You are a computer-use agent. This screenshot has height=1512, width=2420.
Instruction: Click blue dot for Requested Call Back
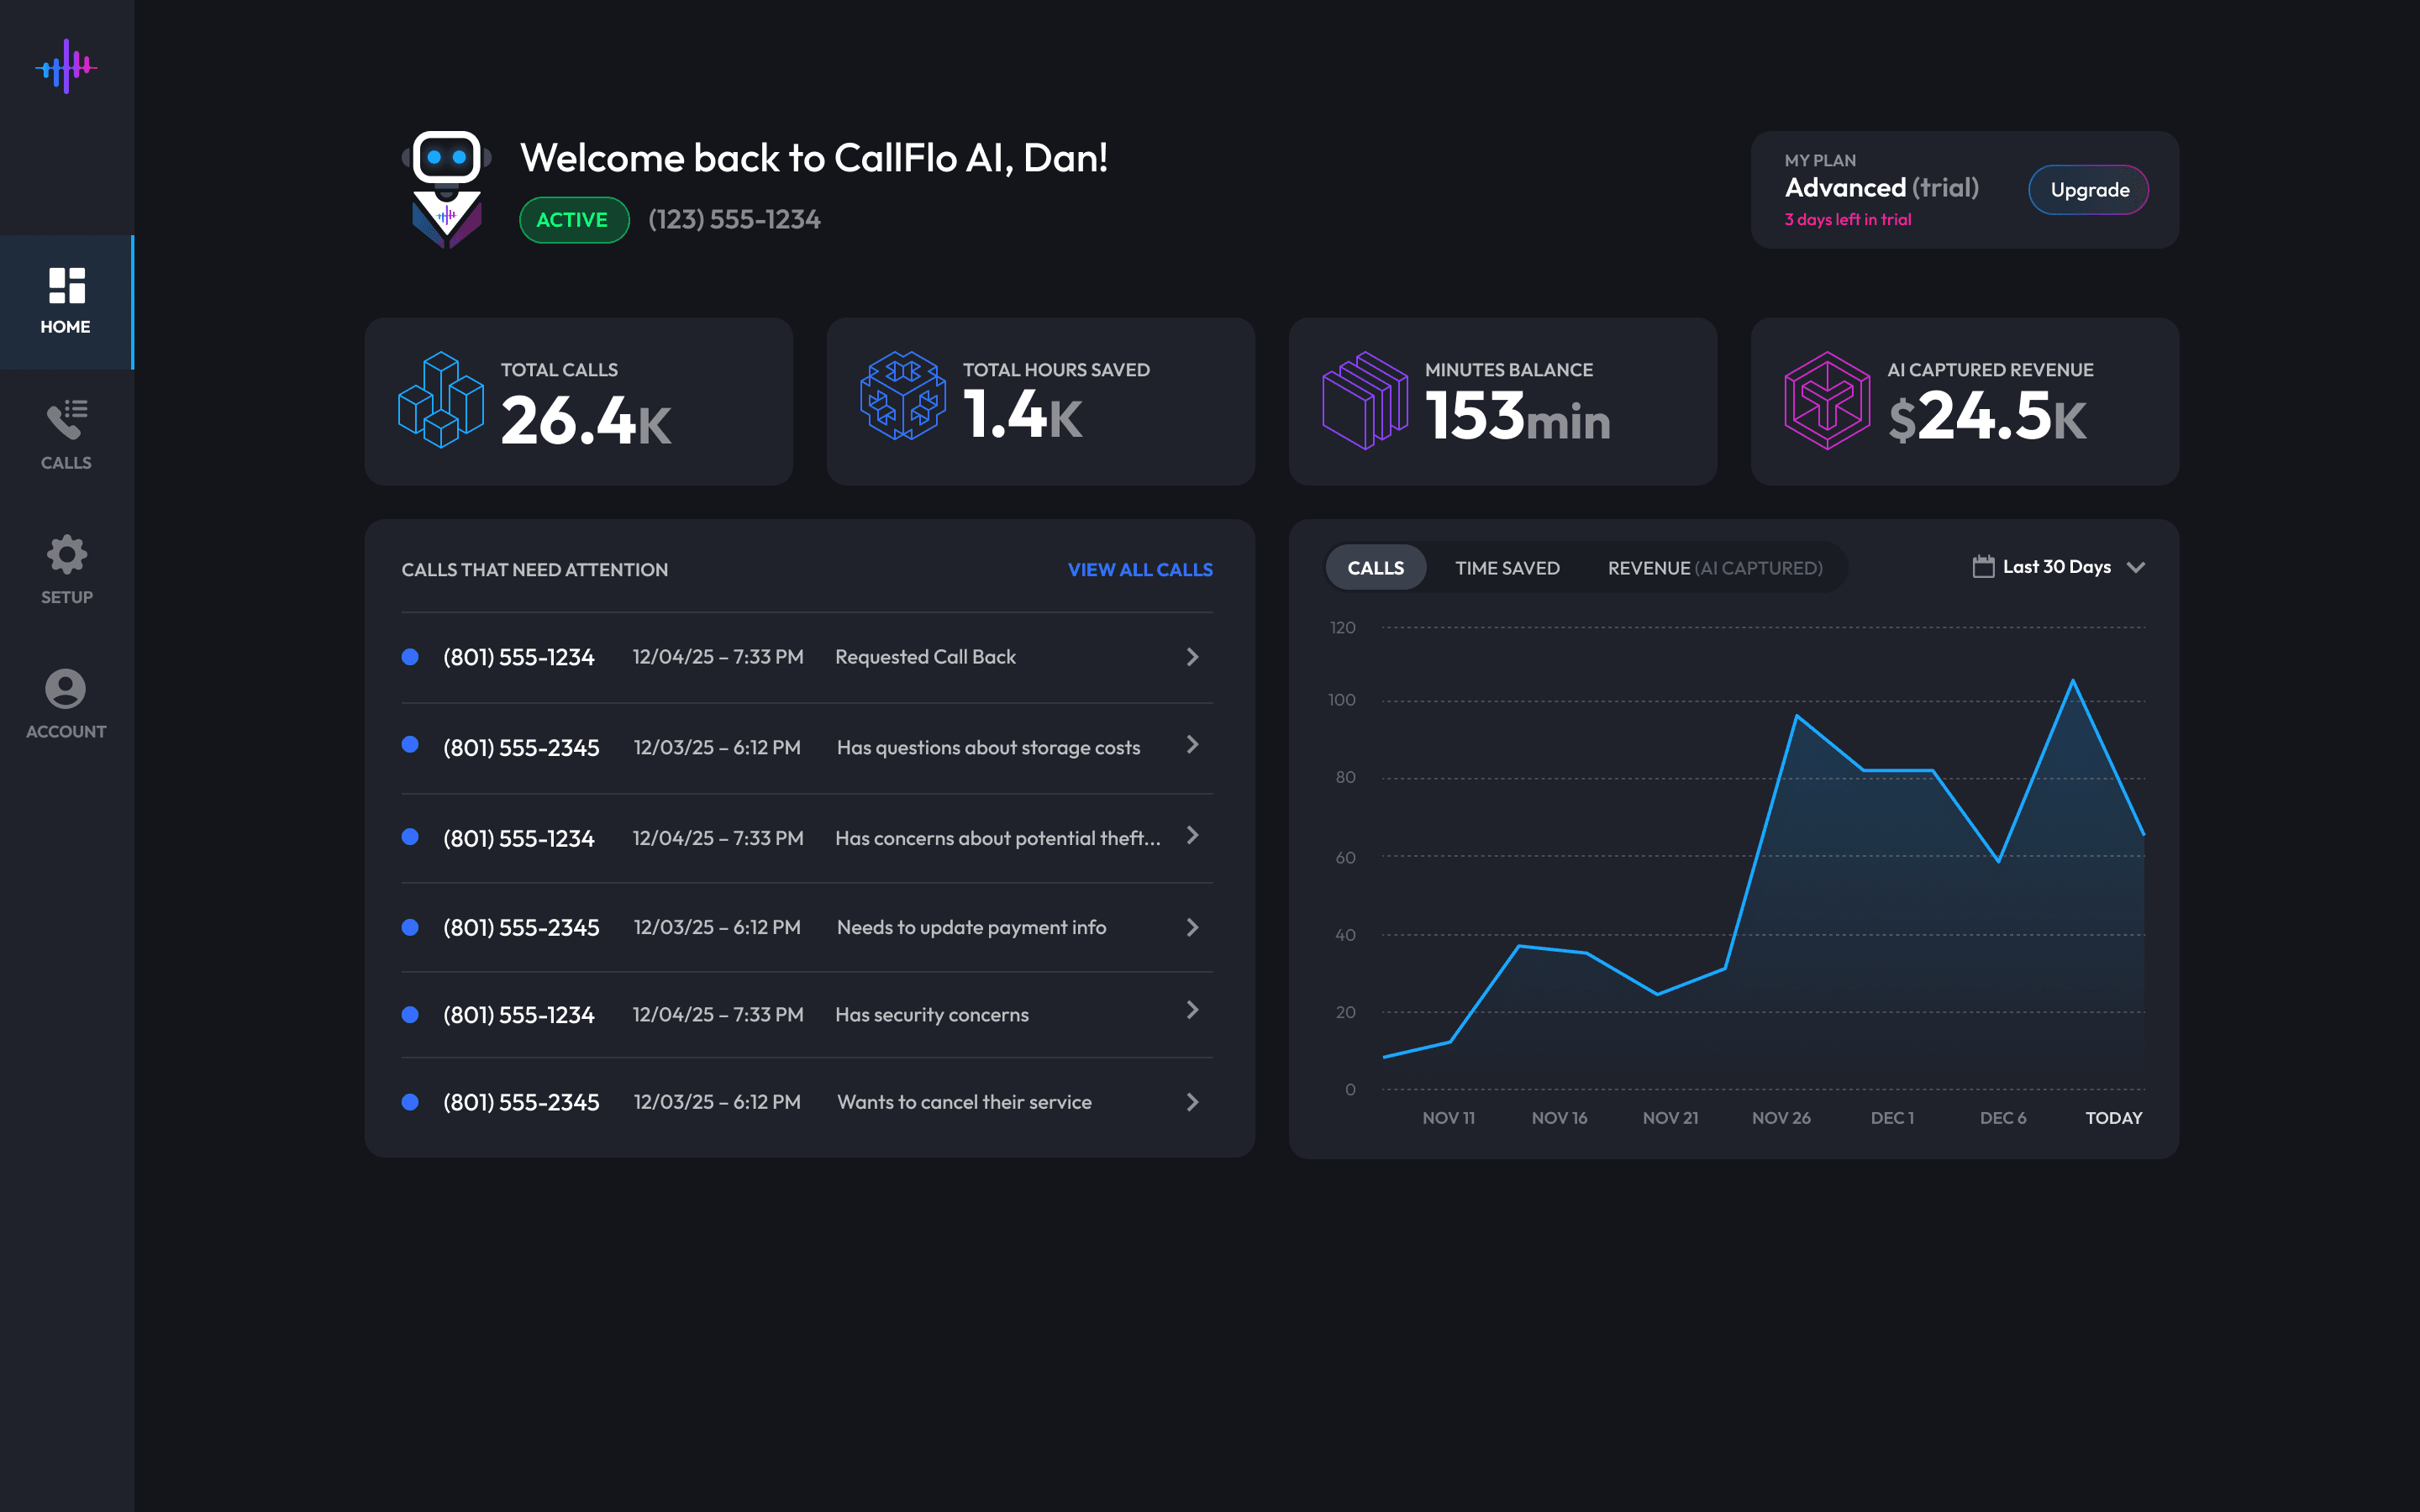pyautogui.click(x=410, y=657)
